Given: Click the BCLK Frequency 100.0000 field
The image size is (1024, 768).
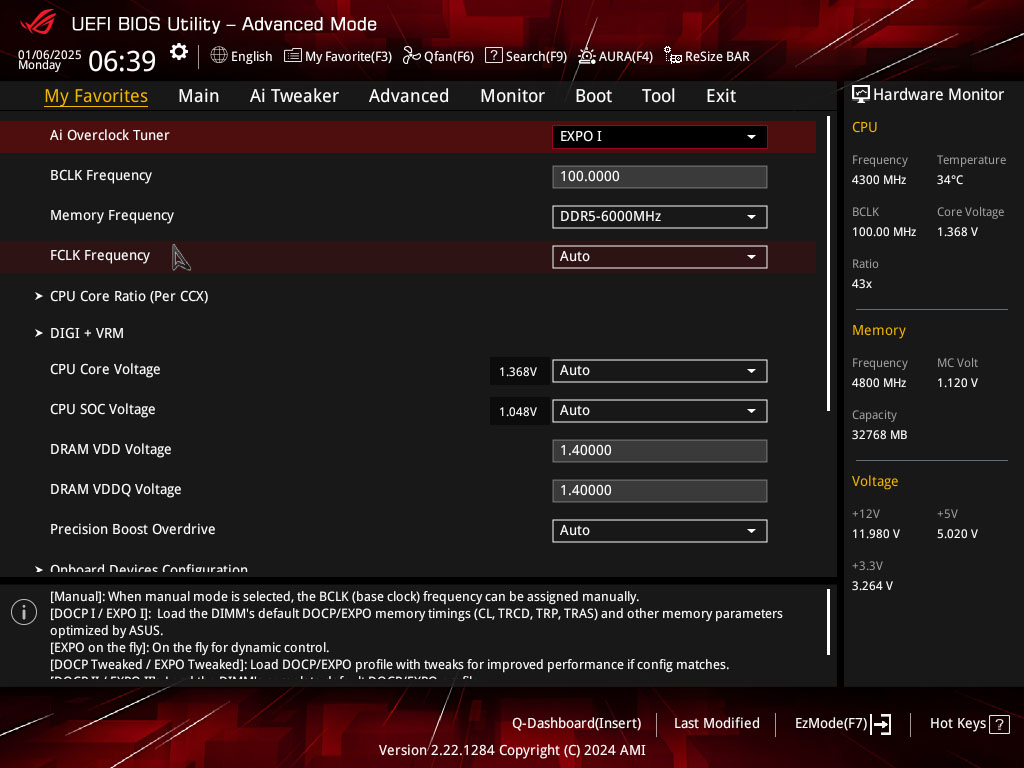Looking at the screenshot, I should tap(660, 176).
